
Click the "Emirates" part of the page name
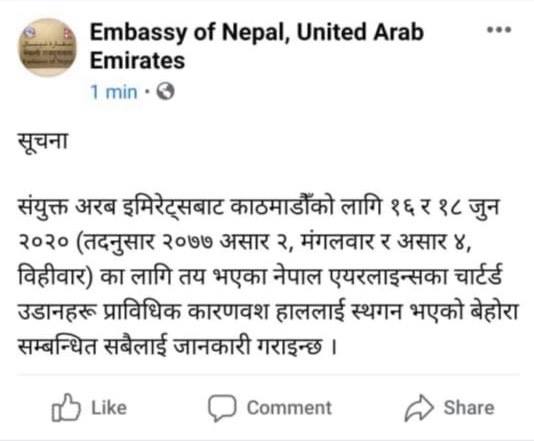coord(137,61)
